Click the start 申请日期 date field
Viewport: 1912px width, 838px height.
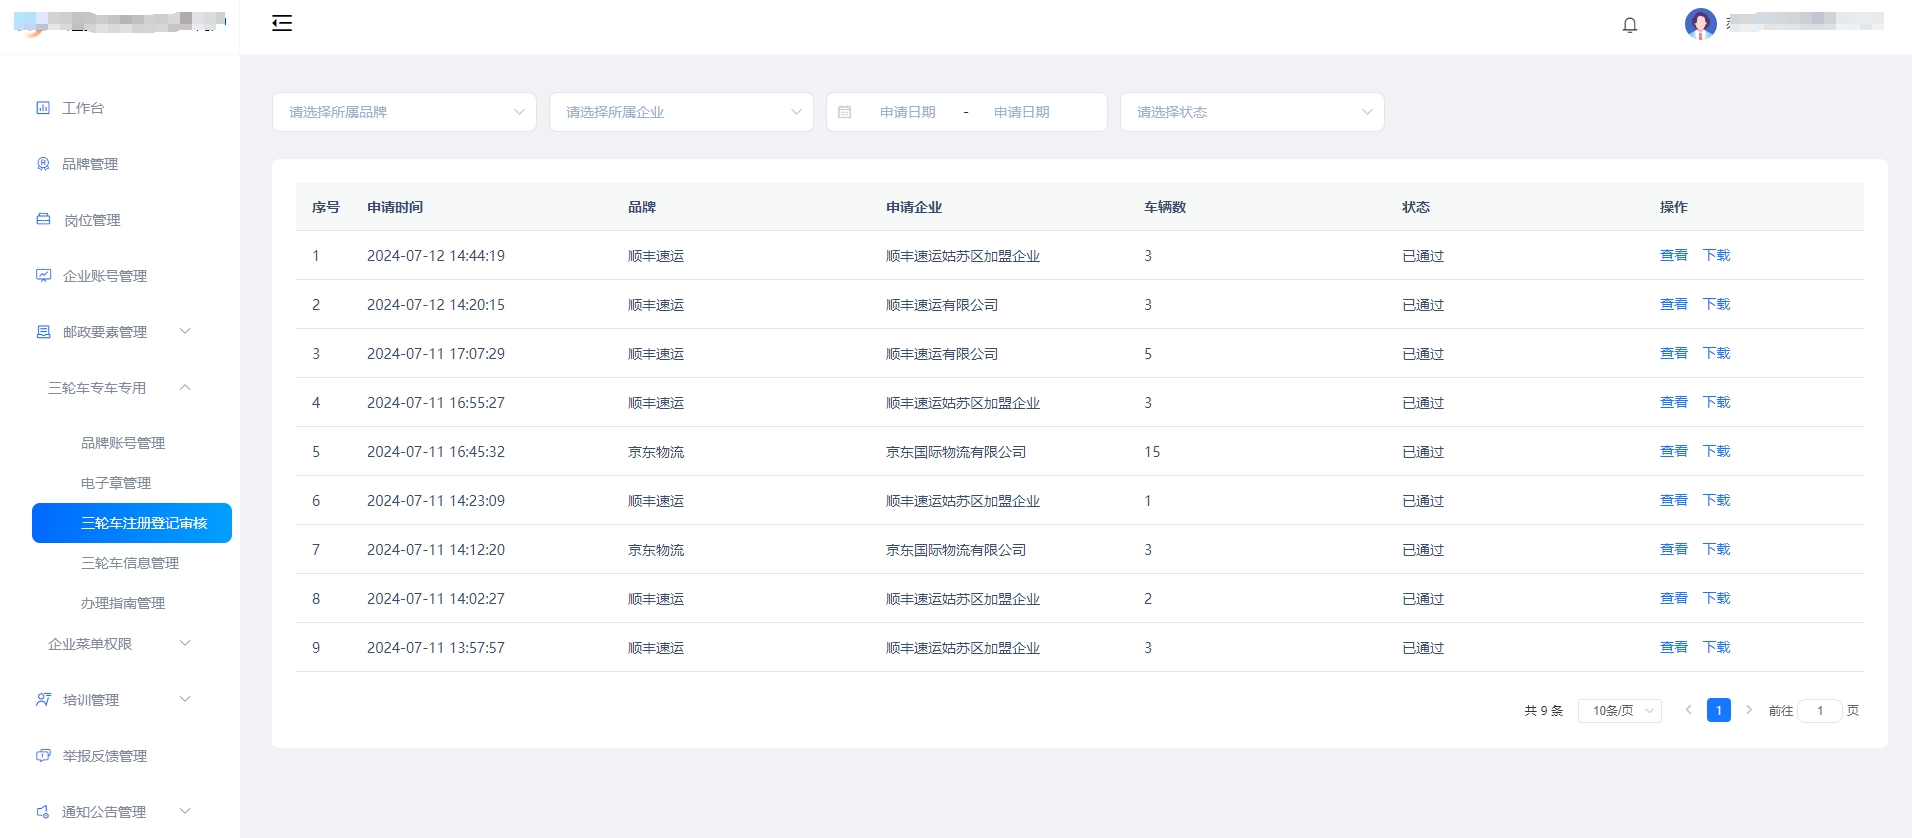coord(907,112)
